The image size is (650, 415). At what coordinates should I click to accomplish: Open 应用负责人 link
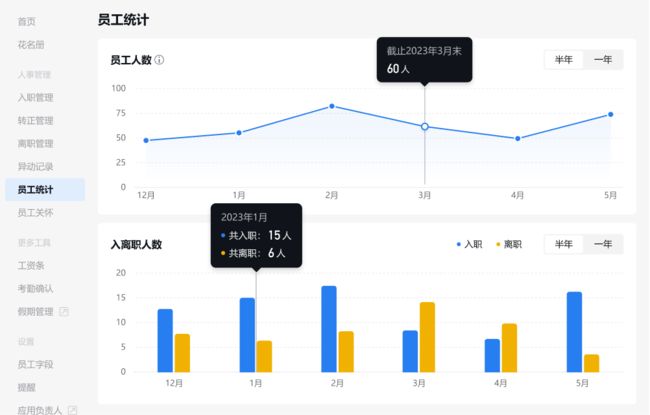pos(40,410)
